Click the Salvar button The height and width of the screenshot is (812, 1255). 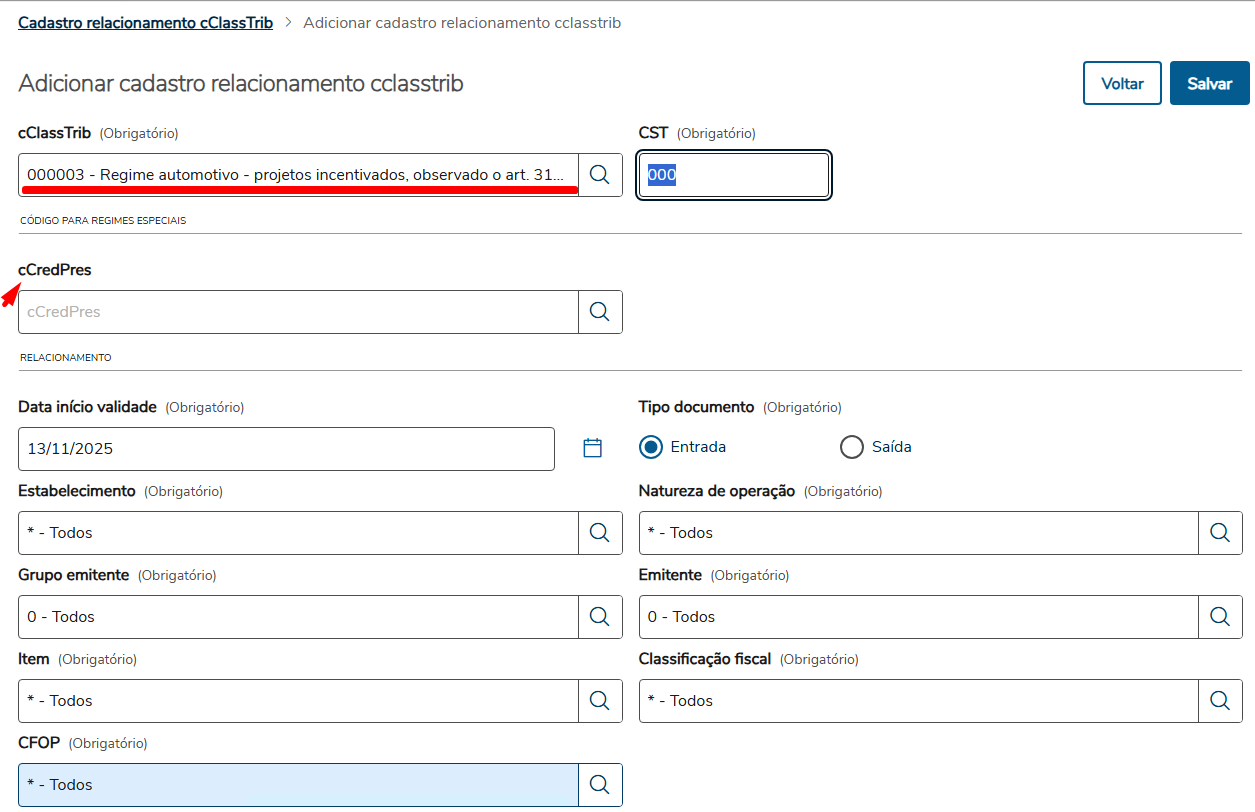click(1209, 84)
